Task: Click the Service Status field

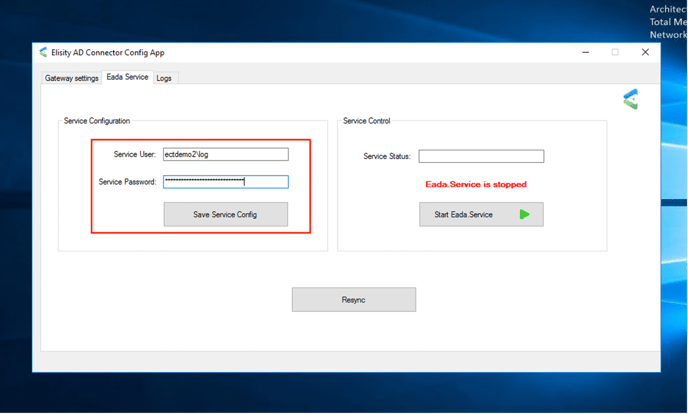Action: 481,156
